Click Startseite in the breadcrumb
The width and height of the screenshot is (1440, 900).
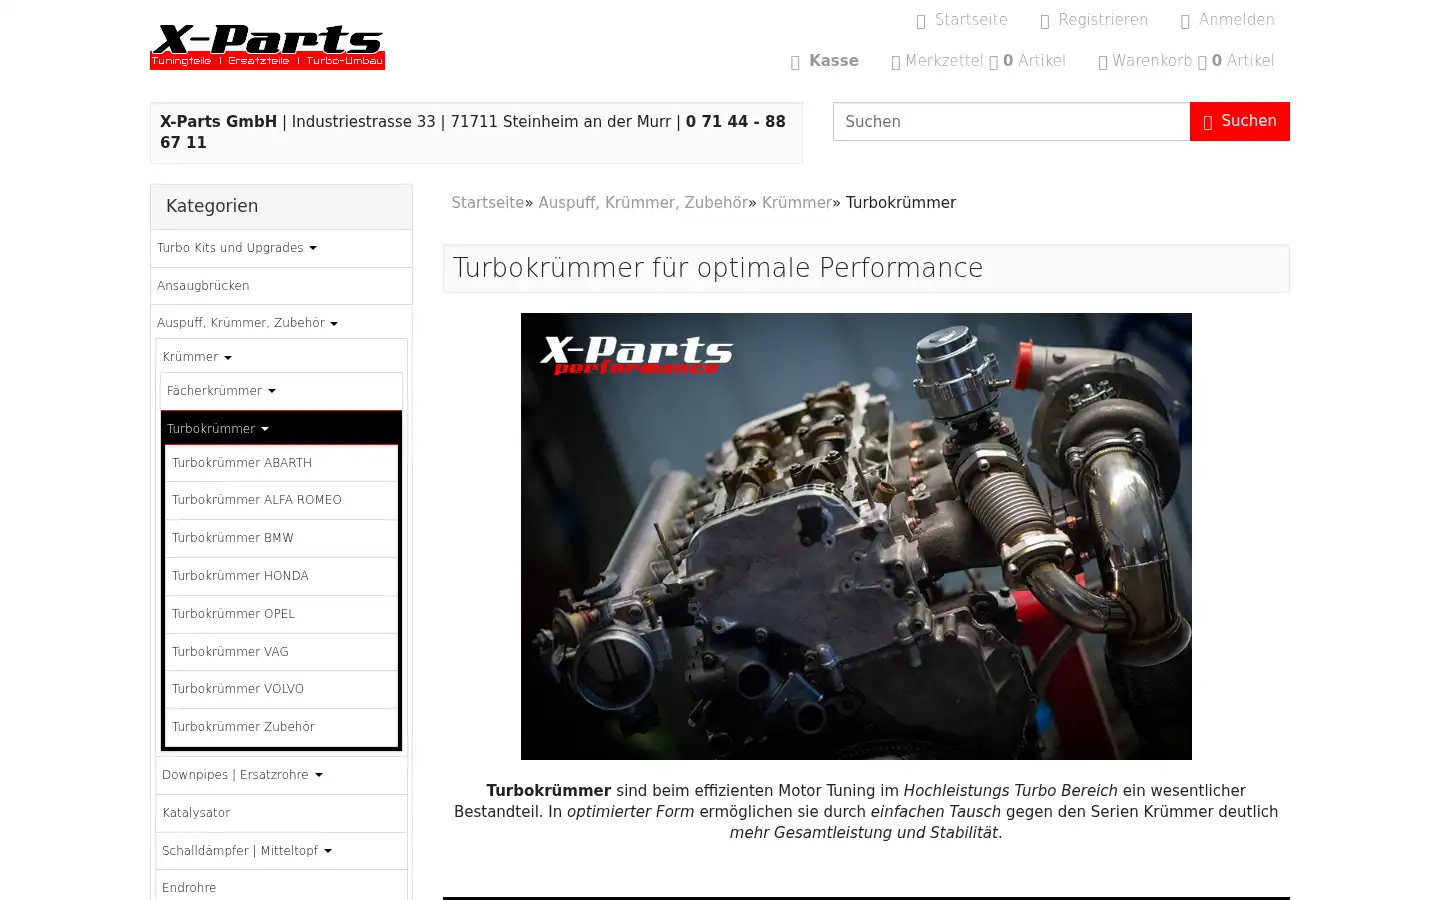point(487,203)
